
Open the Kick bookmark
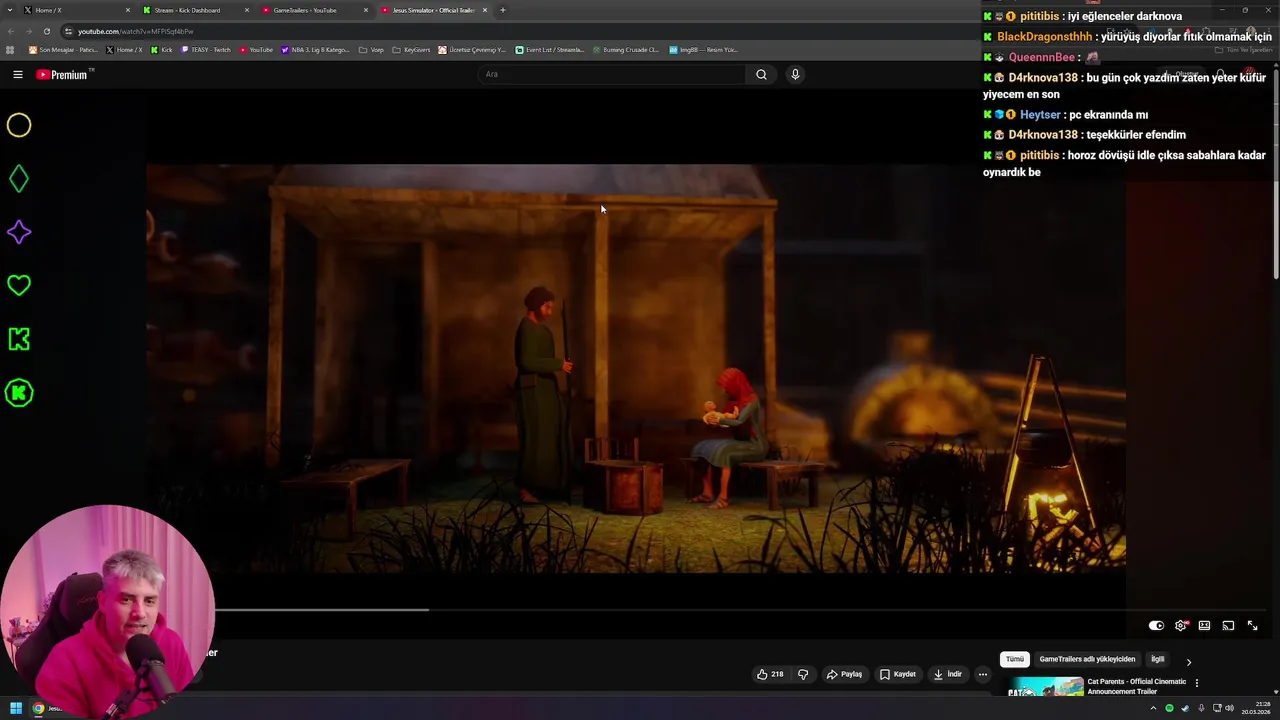tap(161, 49)
